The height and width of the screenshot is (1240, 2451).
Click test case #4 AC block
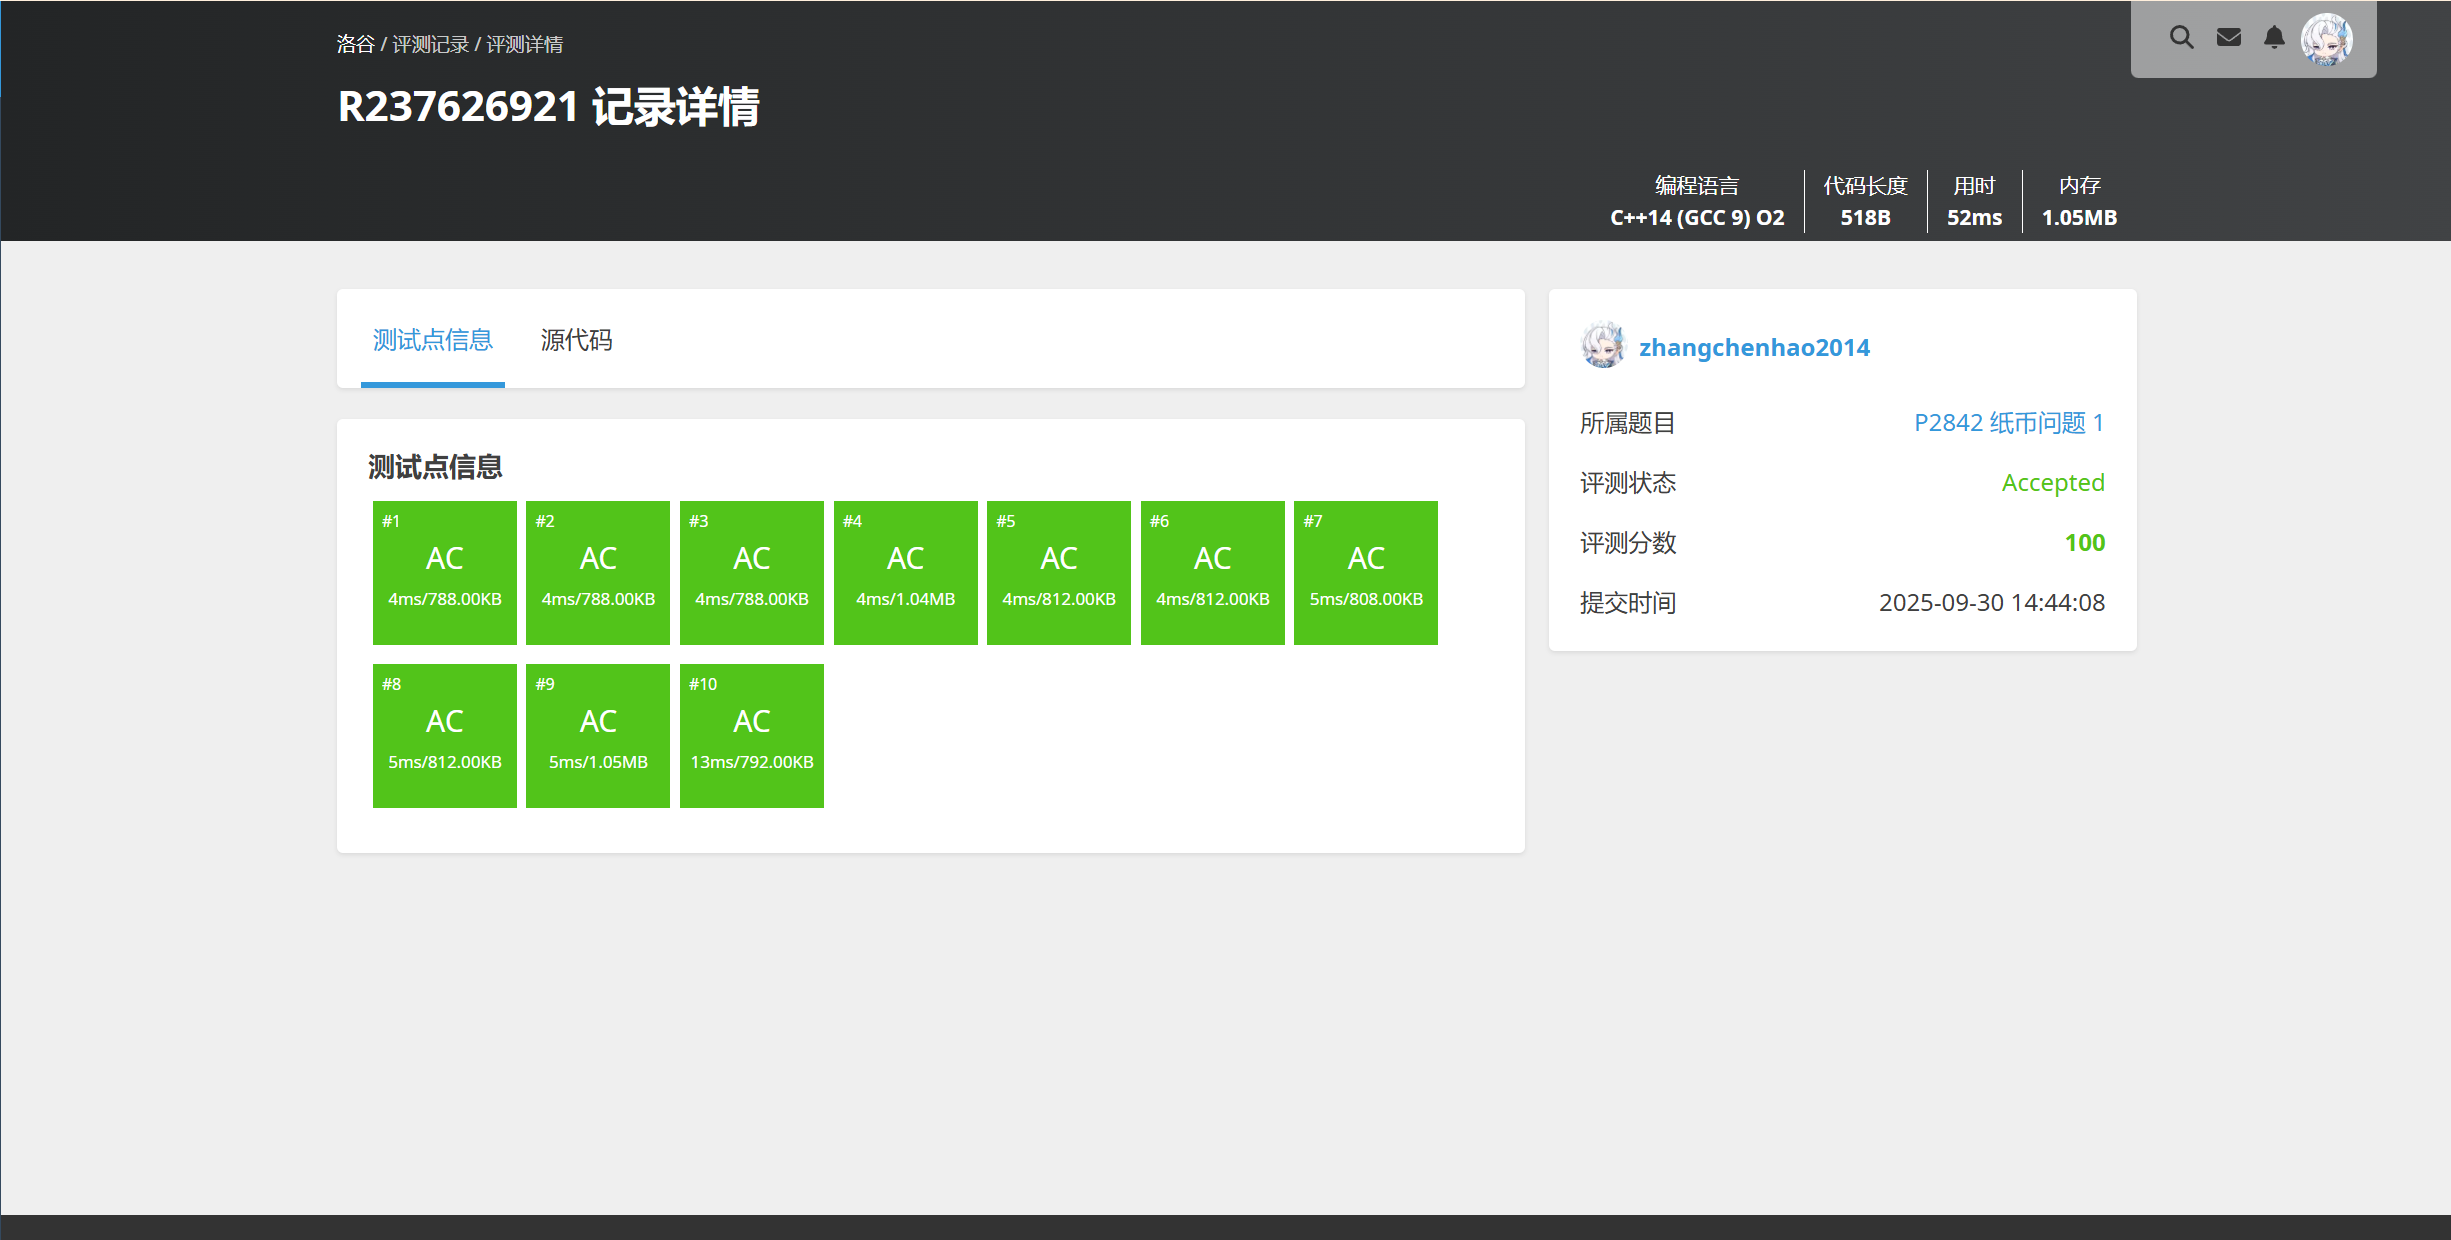click(x=905, y=572)
